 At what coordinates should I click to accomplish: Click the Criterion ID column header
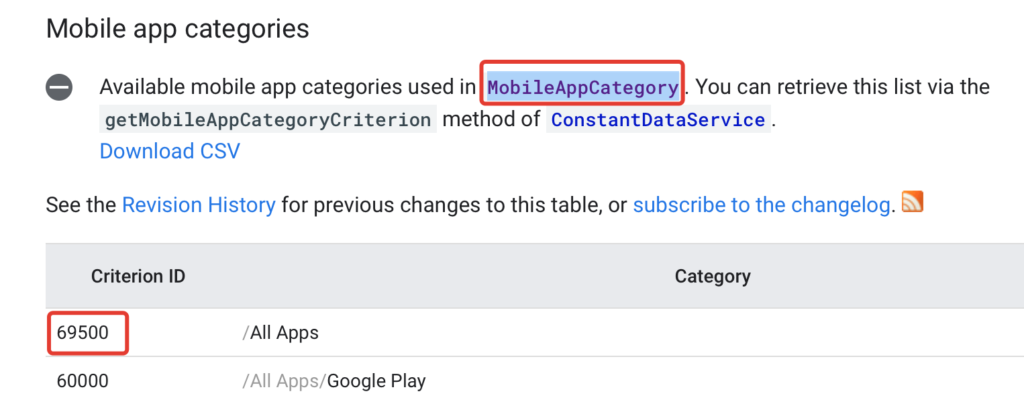[x=138, y=277]
